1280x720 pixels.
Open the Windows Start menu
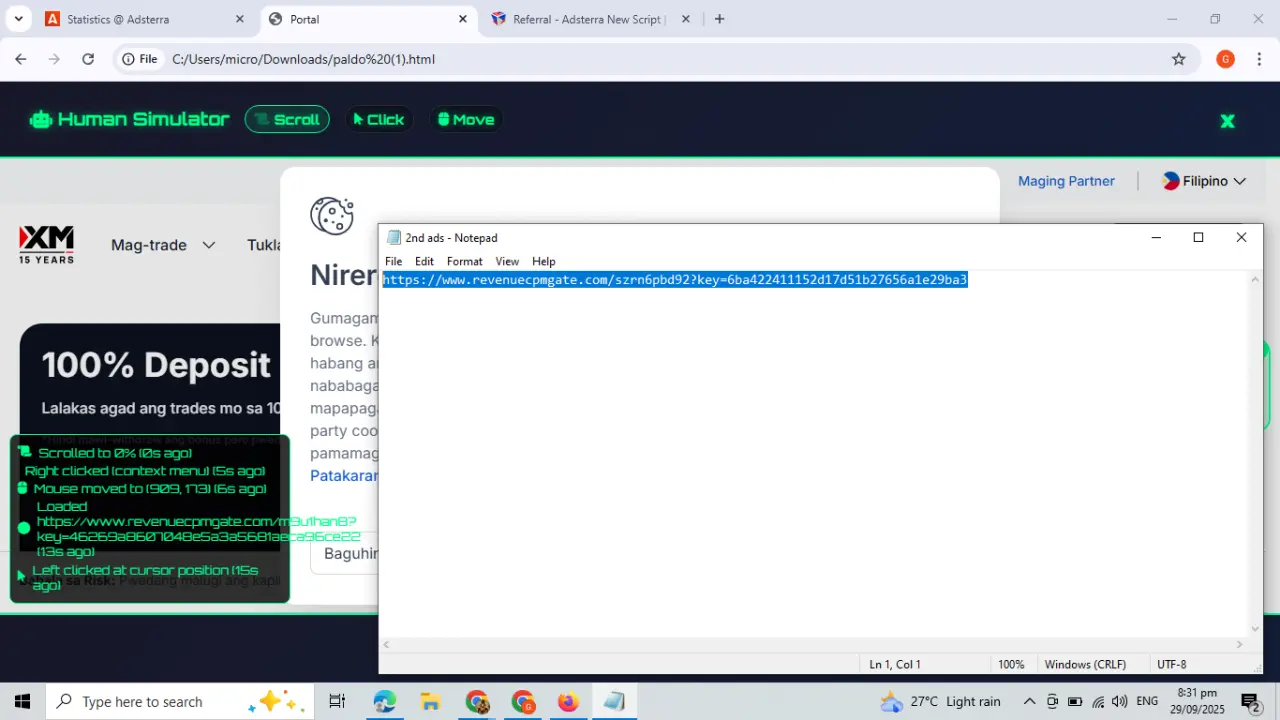click(22, 702)
